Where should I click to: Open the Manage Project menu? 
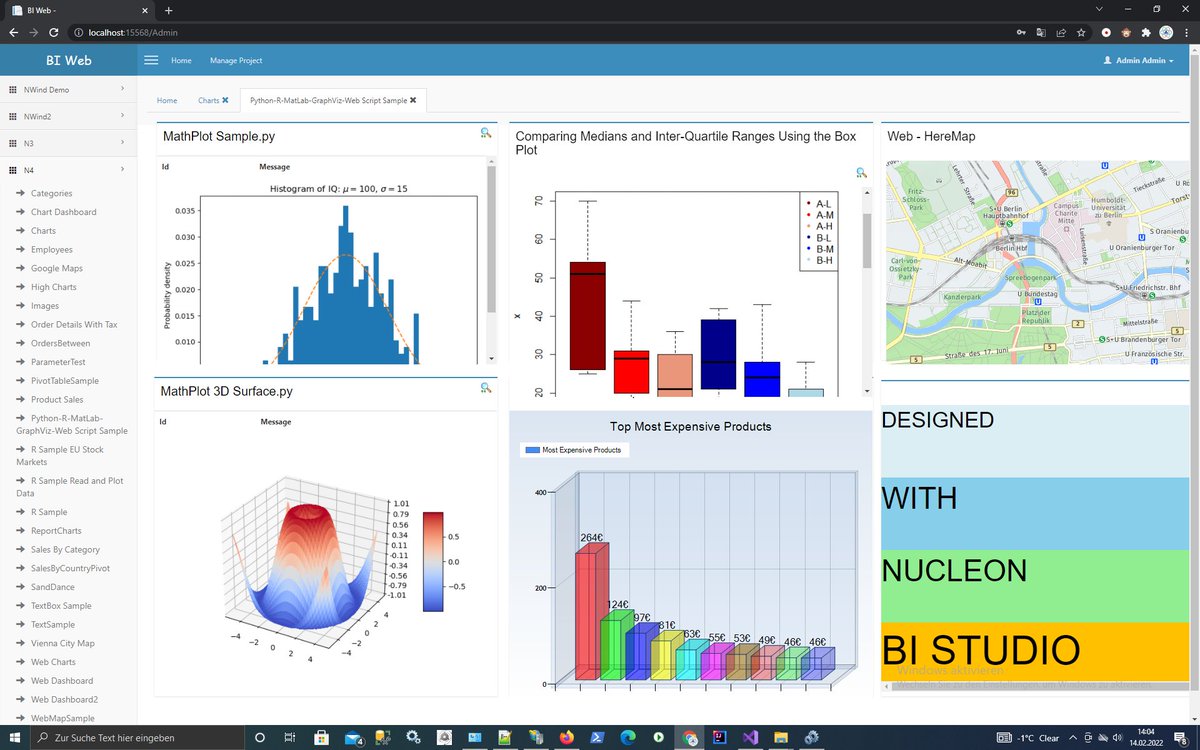click(236, 60)
